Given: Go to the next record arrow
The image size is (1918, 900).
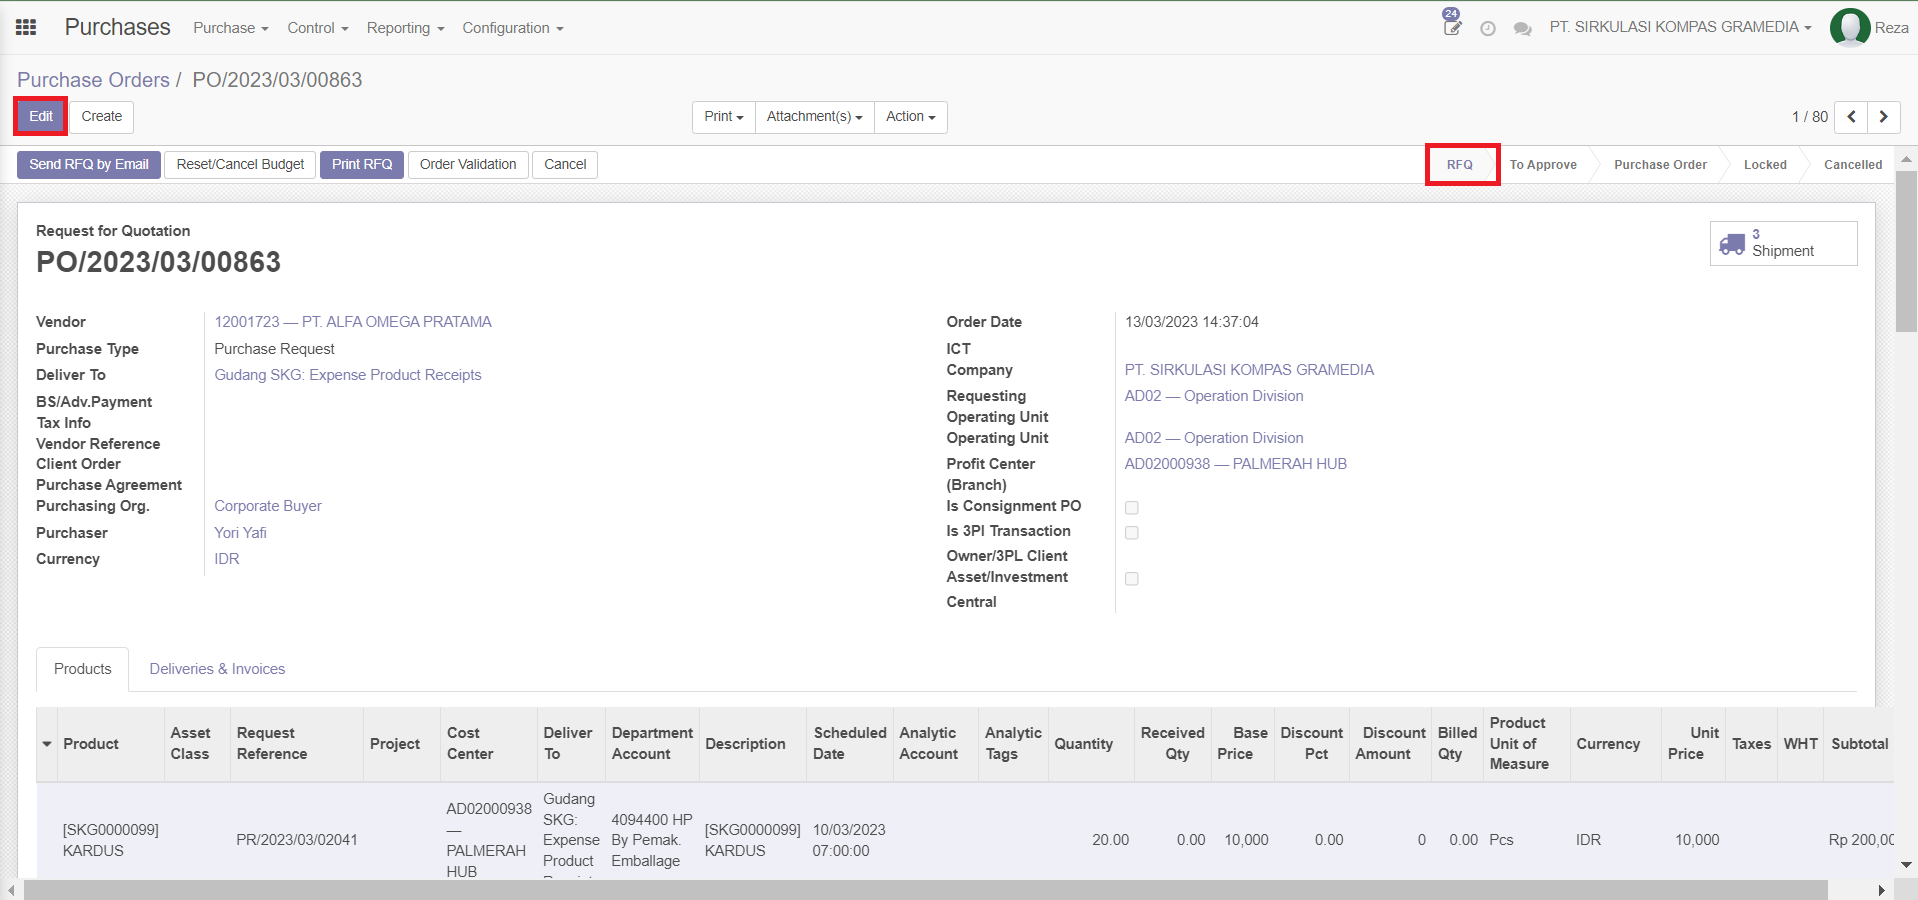Looking at the screenshot, I should point(1884,117).
